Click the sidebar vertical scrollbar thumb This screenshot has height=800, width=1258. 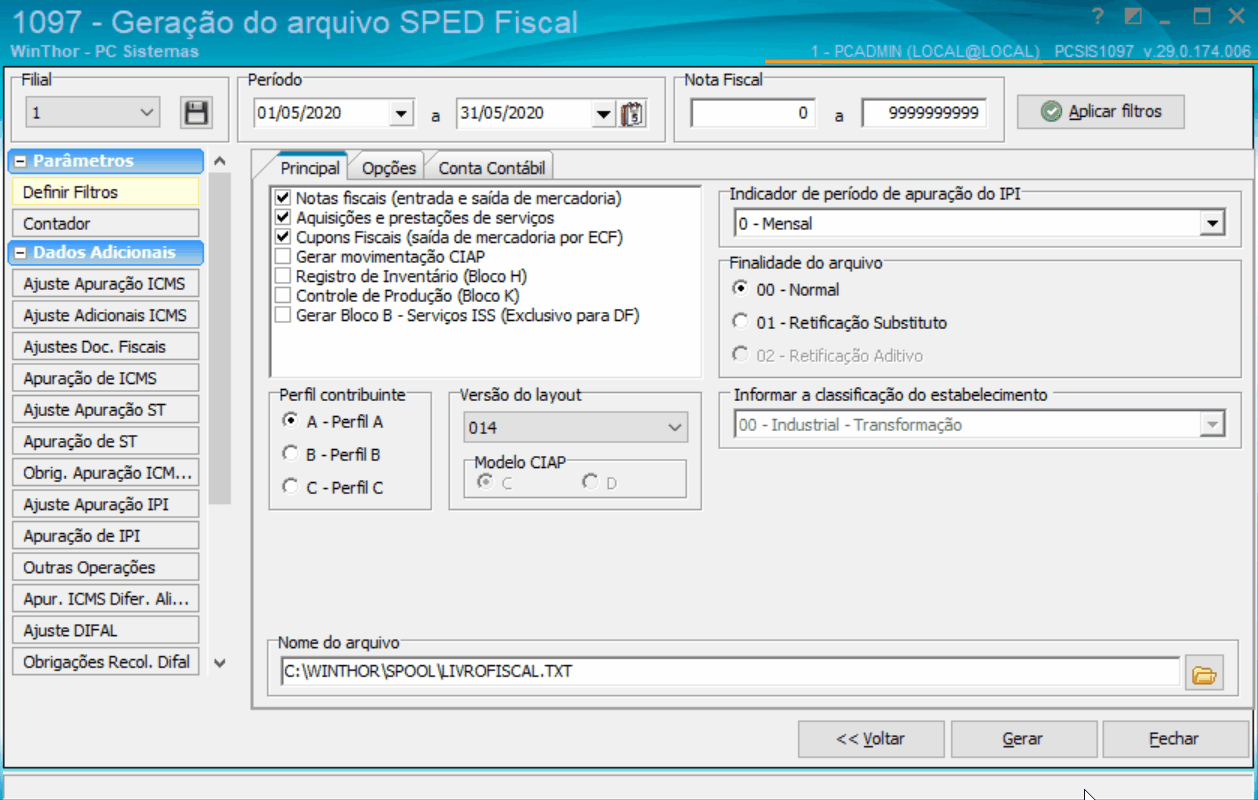[x=220, y=338]
